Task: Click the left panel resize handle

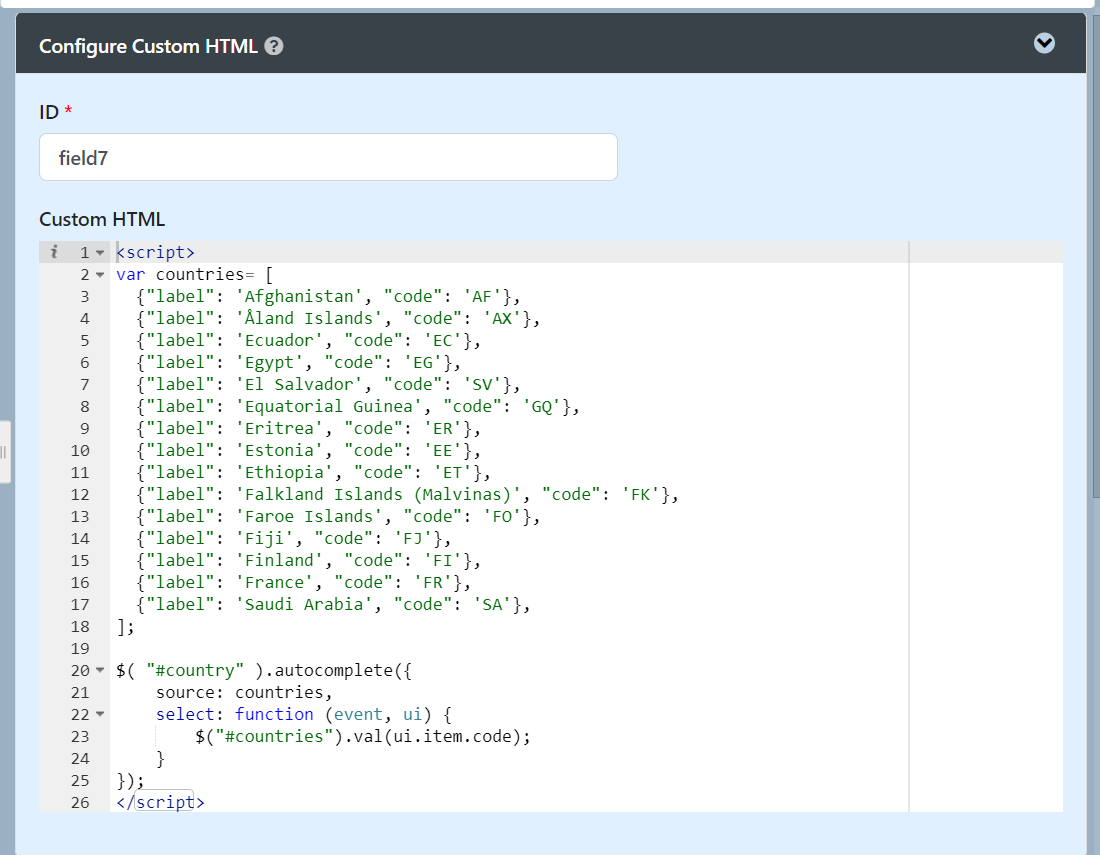Action: 4,452
